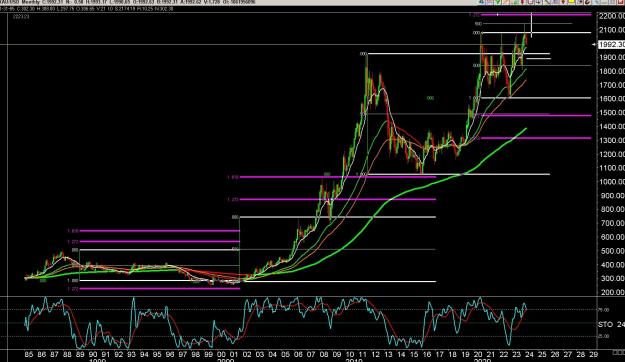
Task: Select year 99 on the time axis
Action: click(208, 354)
